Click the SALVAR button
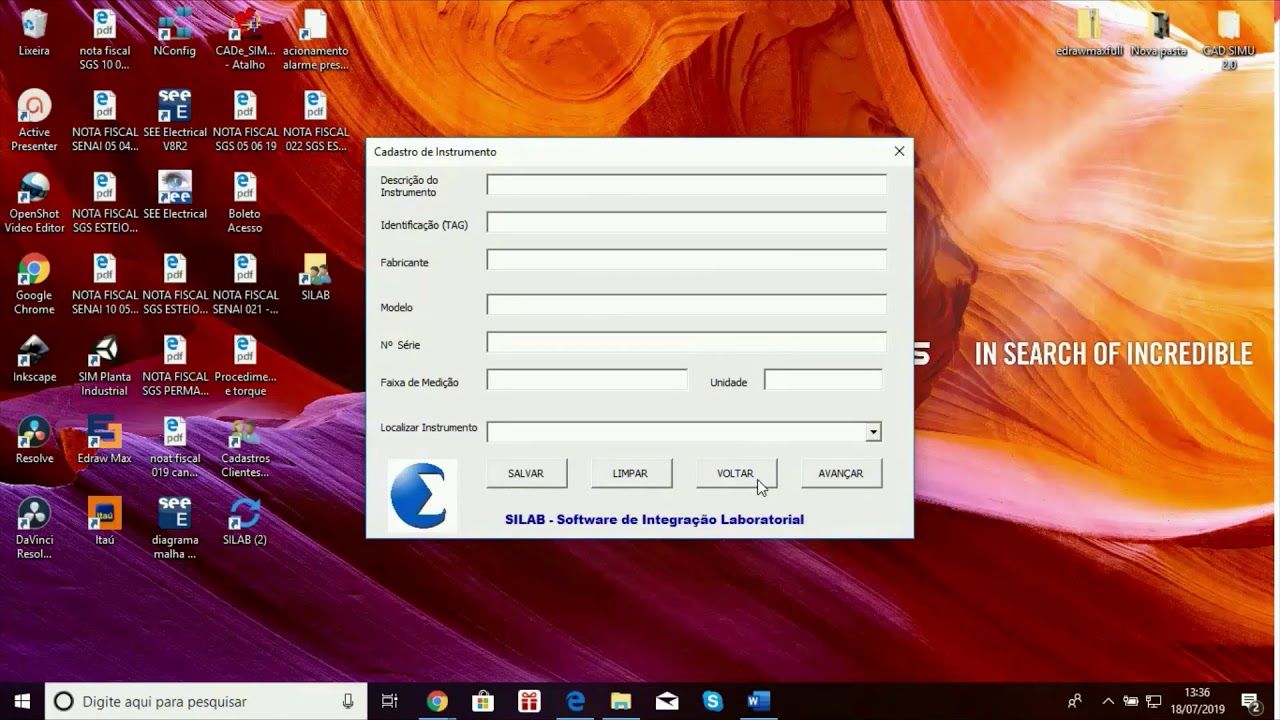The height and width of the screenshot is (720, 1280). (x=526, y=474)
